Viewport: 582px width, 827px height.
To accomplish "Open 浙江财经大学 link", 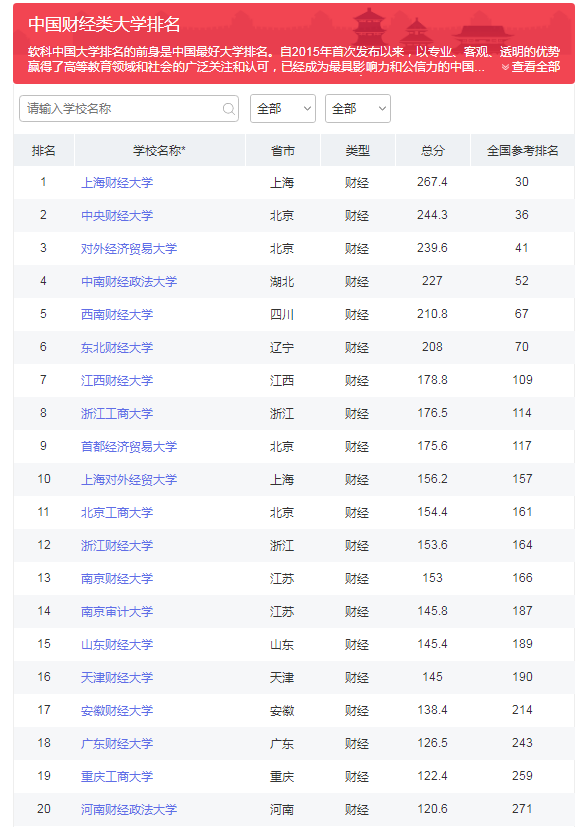I will tap(117, 545).
